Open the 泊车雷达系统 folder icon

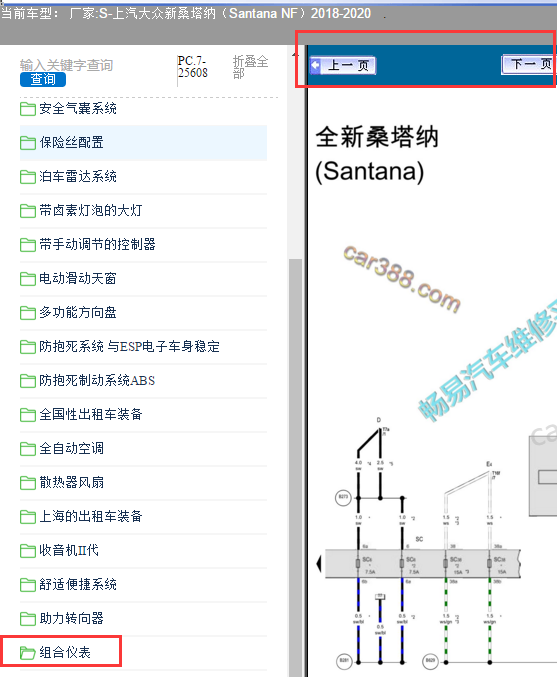(28, 177)
